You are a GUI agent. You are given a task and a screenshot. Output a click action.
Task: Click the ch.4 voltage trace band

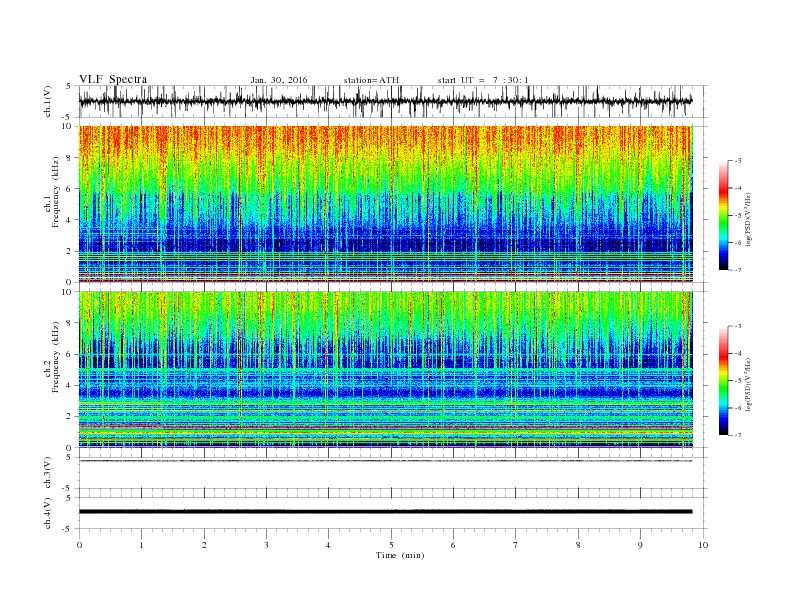tap(385, 512)
